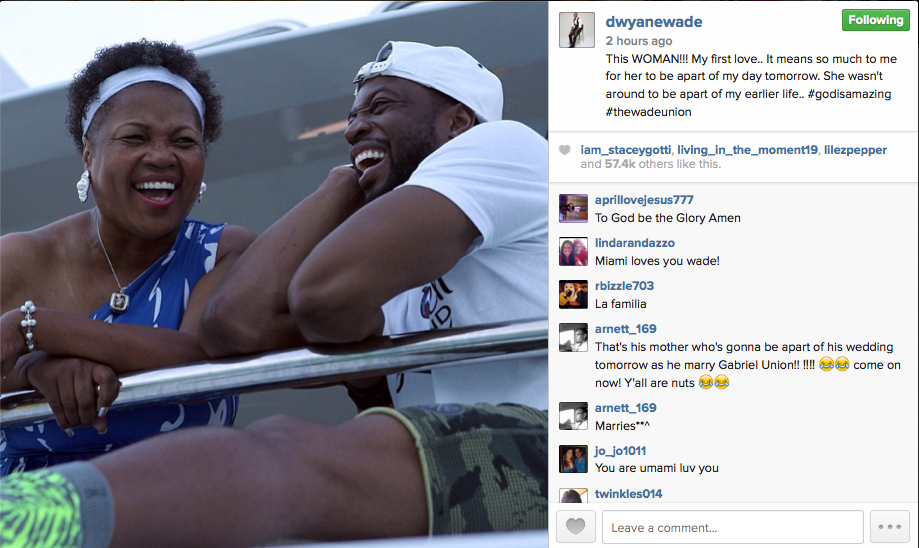Click the heart like button beside comment box
Image resolution: width=919 pixels, height=548 pixels.
pyautogui.click(x=576, y=526)
